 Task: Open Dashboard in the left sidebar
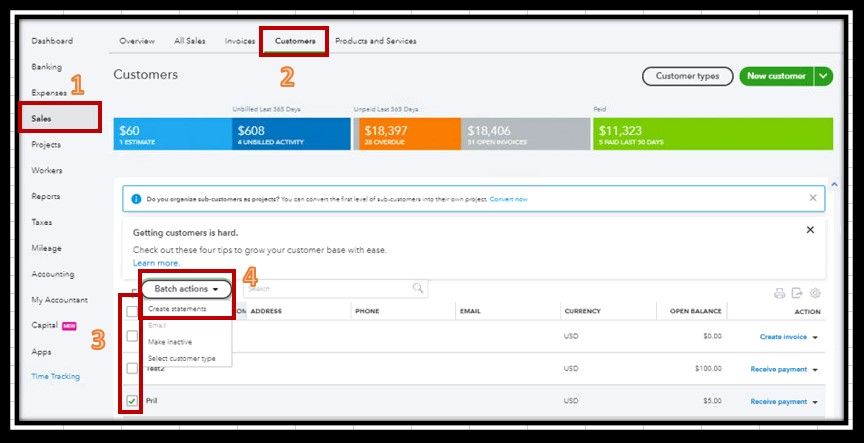pos(52,41)
